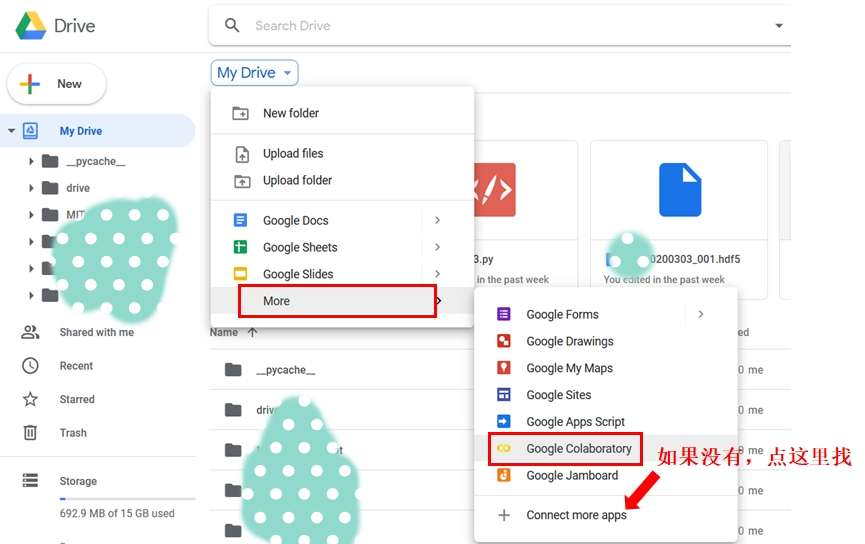This screenshot has width=865, height=544.
Task: Expand the __pycache__ folder in sidebar tree
Action: (31, 161)
